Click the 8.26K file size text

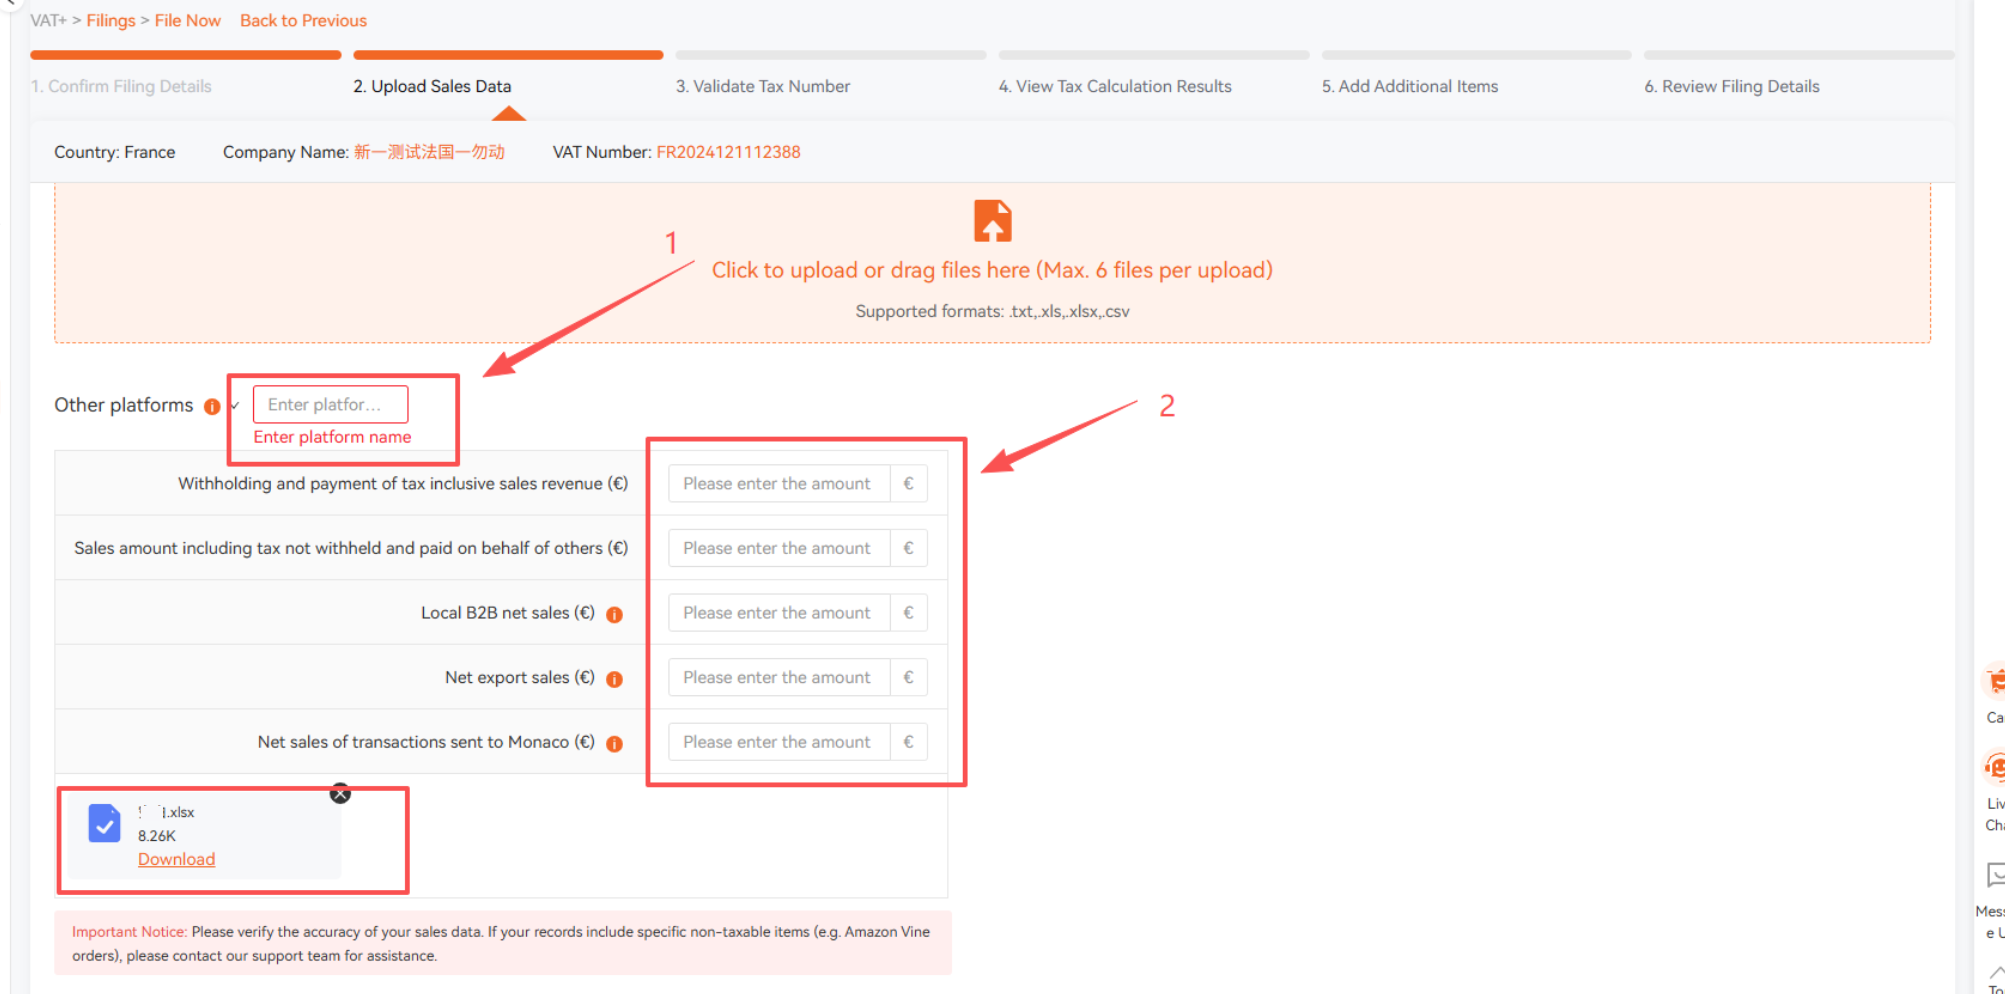pos(157,836)
